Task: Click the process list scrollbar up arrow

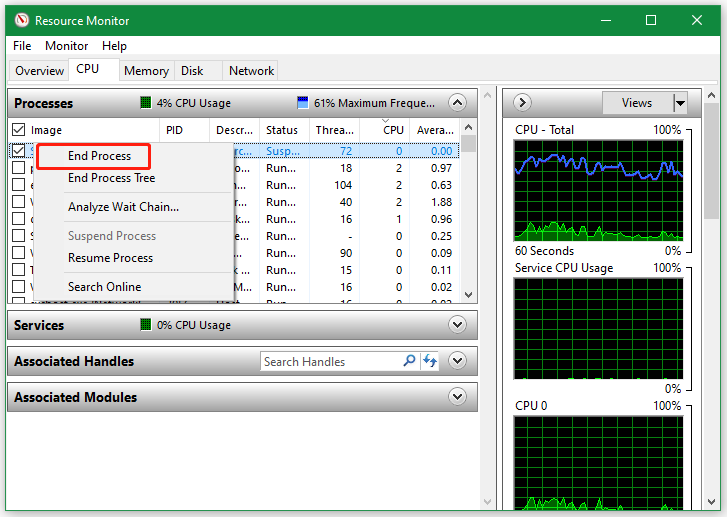Action: [x=468, y=127]
